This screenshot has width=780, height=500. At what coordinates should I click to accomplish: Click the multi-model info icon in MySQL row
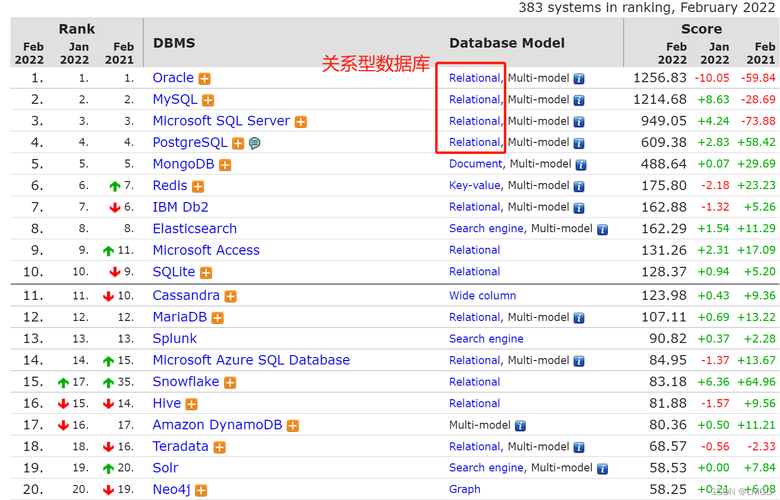pos(579,100)
